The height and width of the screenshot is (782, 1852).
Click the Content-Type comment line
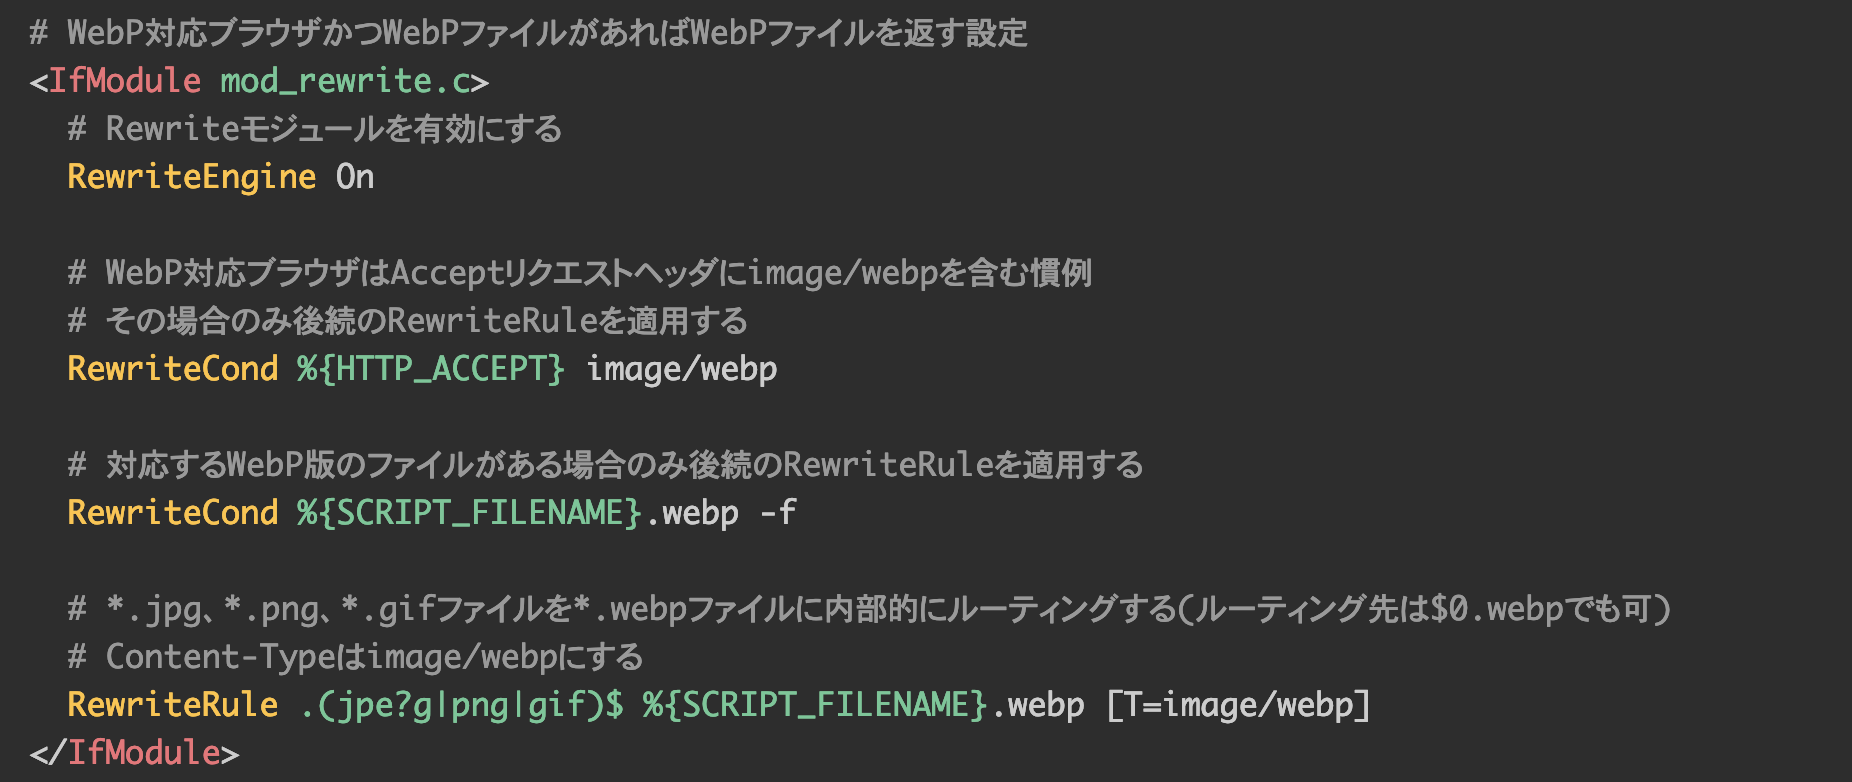[x=355, y=657]
